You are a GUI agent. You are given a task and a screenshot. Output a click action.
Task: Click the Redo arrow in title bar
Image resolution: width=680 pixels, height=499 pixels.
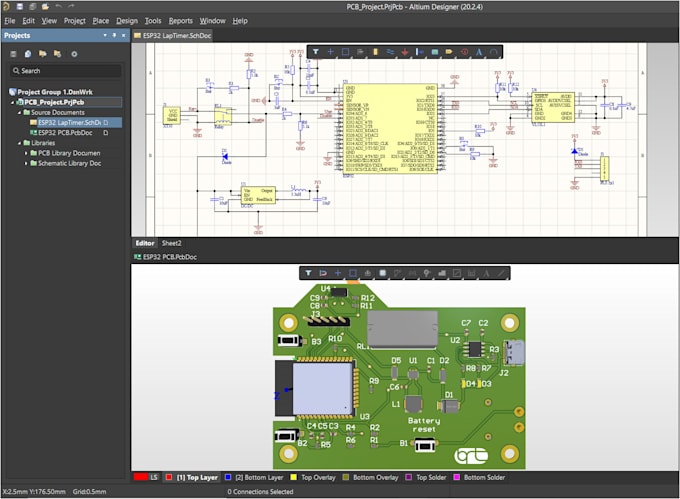(x=71, y=7)
